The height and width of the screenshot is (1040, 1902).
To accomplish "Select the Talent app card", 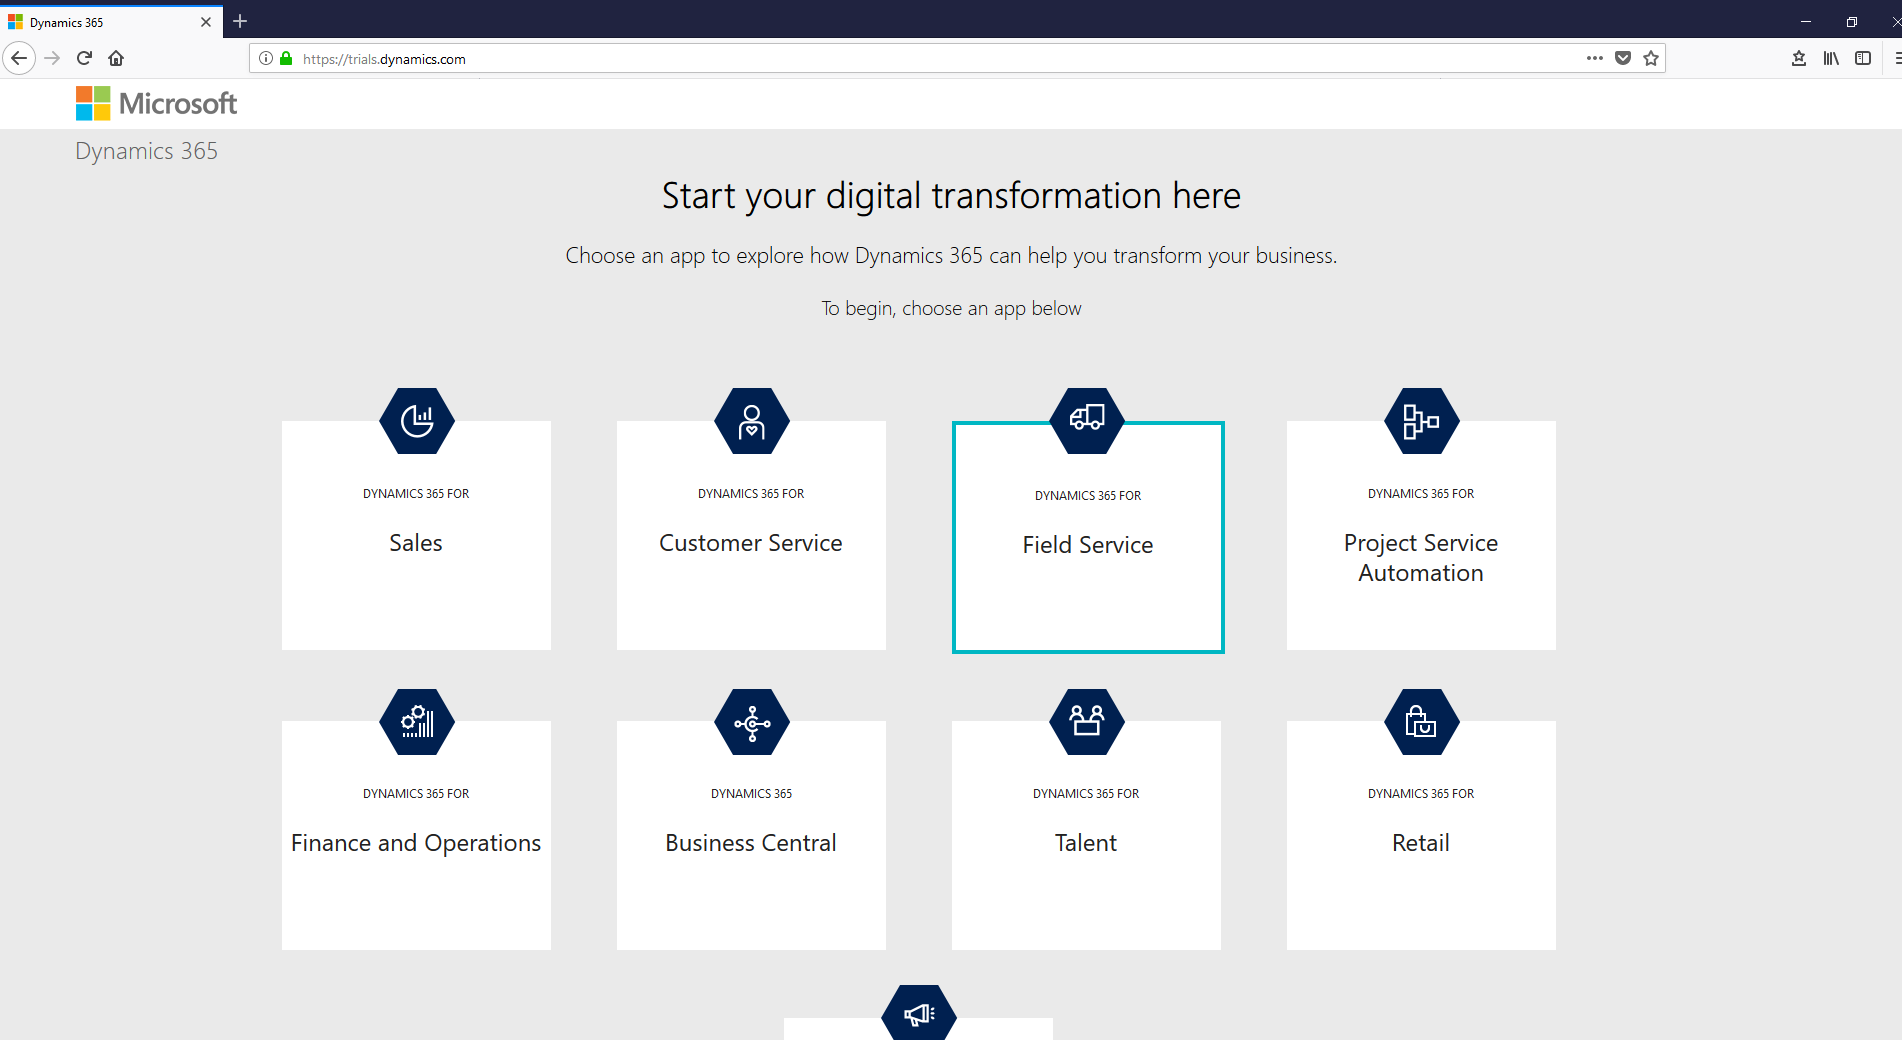I will pyautogui.click(x=1086, y=835).
